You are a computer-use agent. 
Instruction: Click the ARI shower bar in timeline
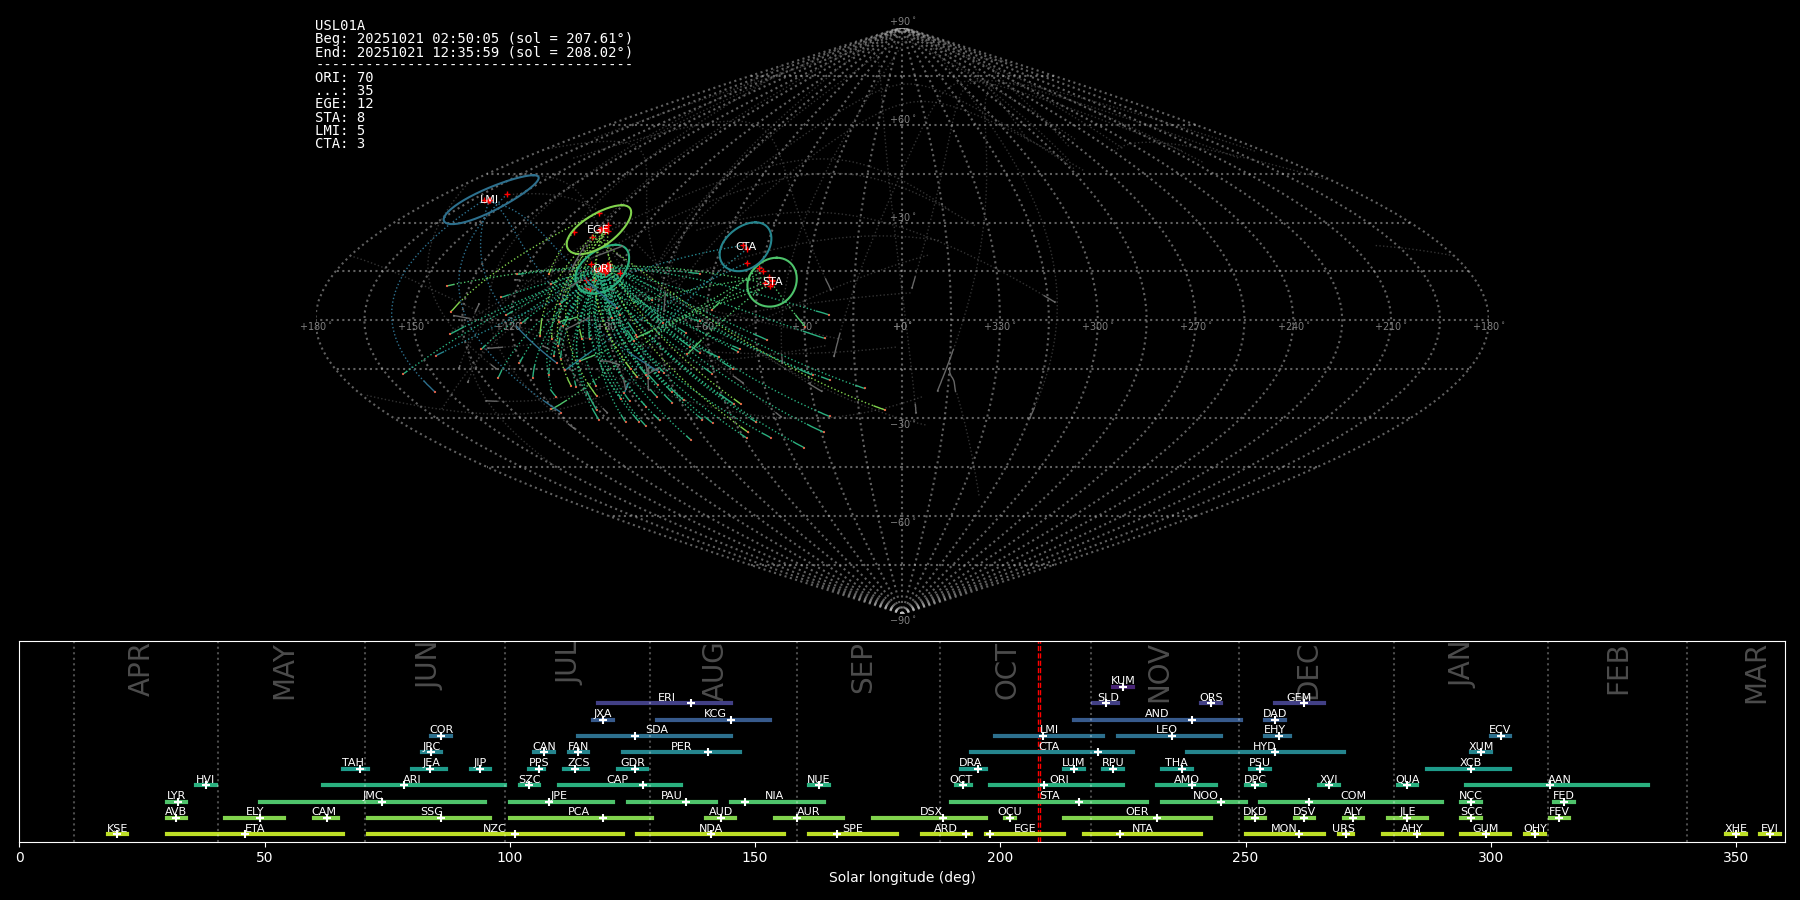(413, 785)
